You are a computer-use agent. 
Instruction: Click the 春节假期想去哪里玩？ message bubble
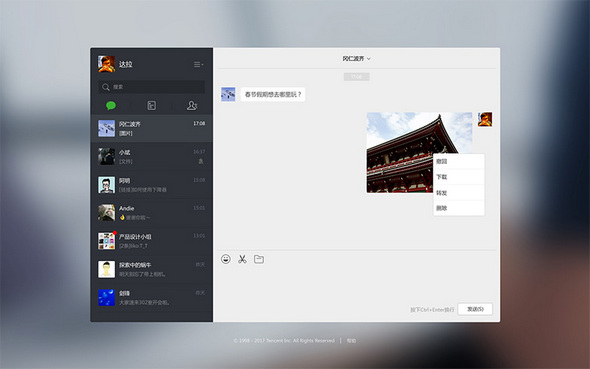click(273, 94)
